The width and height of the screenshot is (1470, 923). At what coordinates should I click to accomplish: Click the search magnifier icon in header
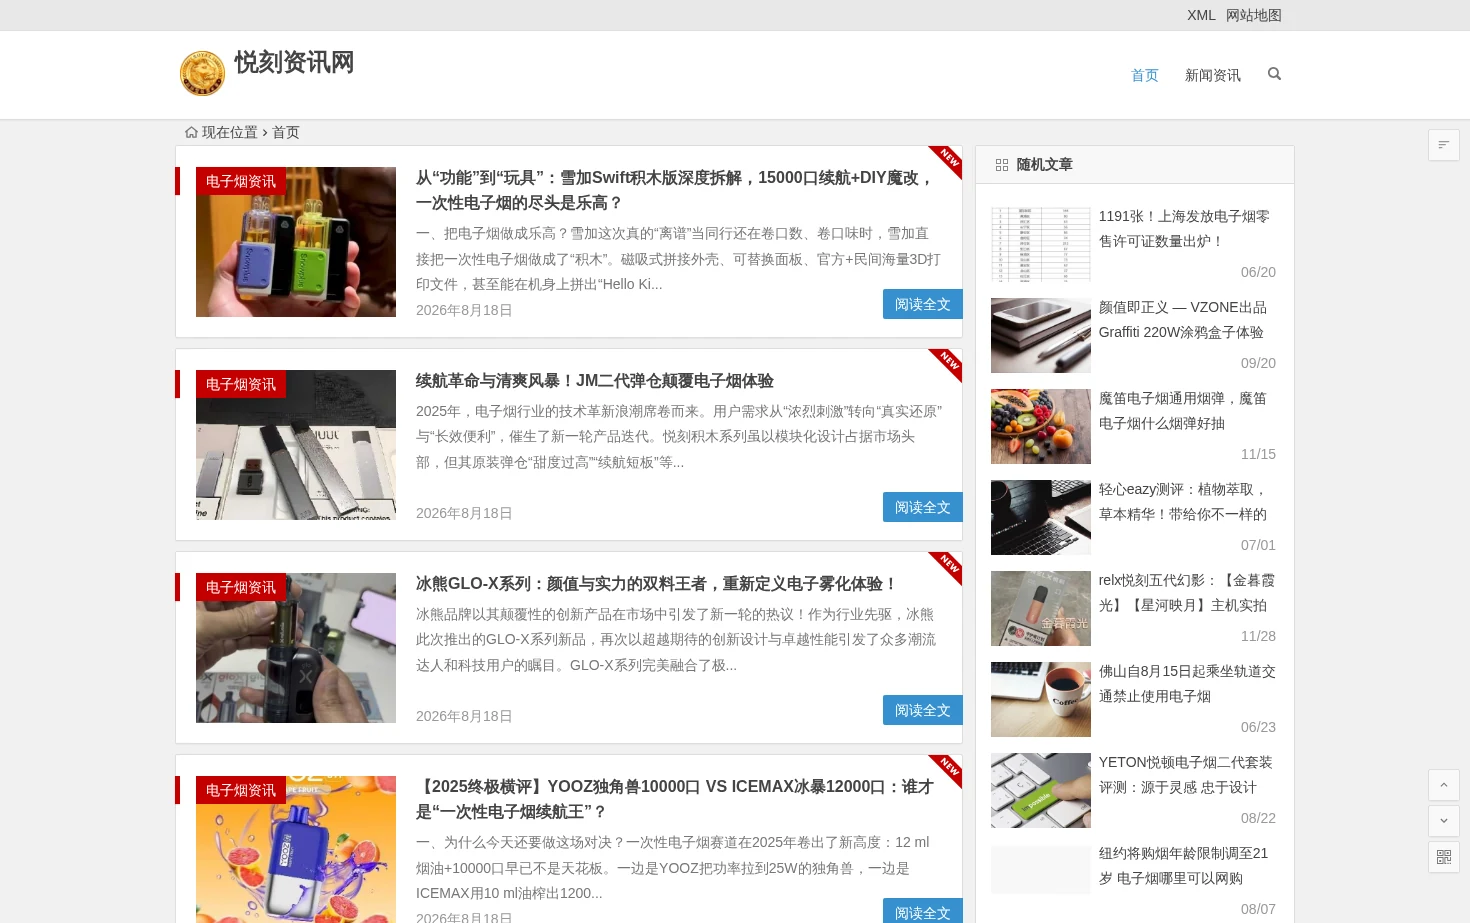(x=1274, y=74)
